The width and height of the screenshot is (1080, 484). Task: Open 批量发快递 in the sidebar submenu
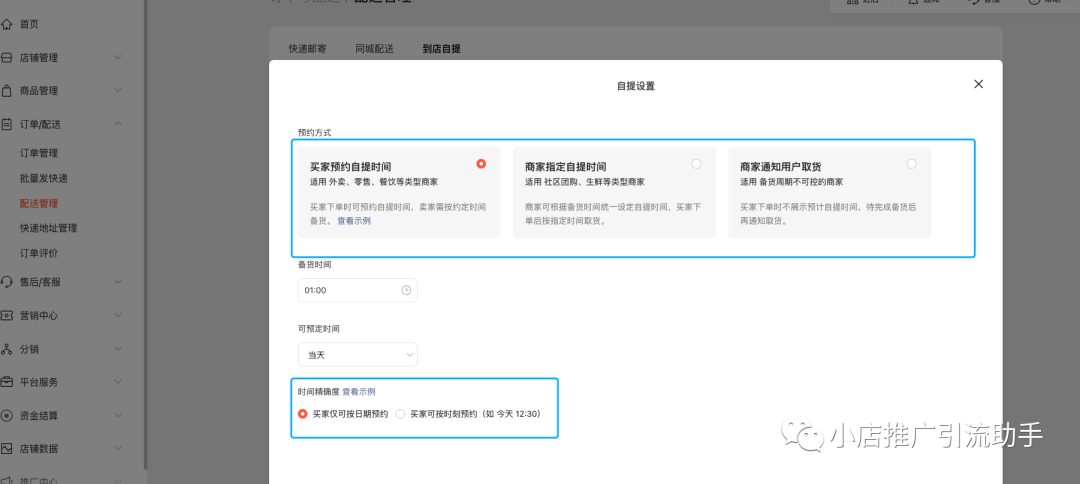44,178
